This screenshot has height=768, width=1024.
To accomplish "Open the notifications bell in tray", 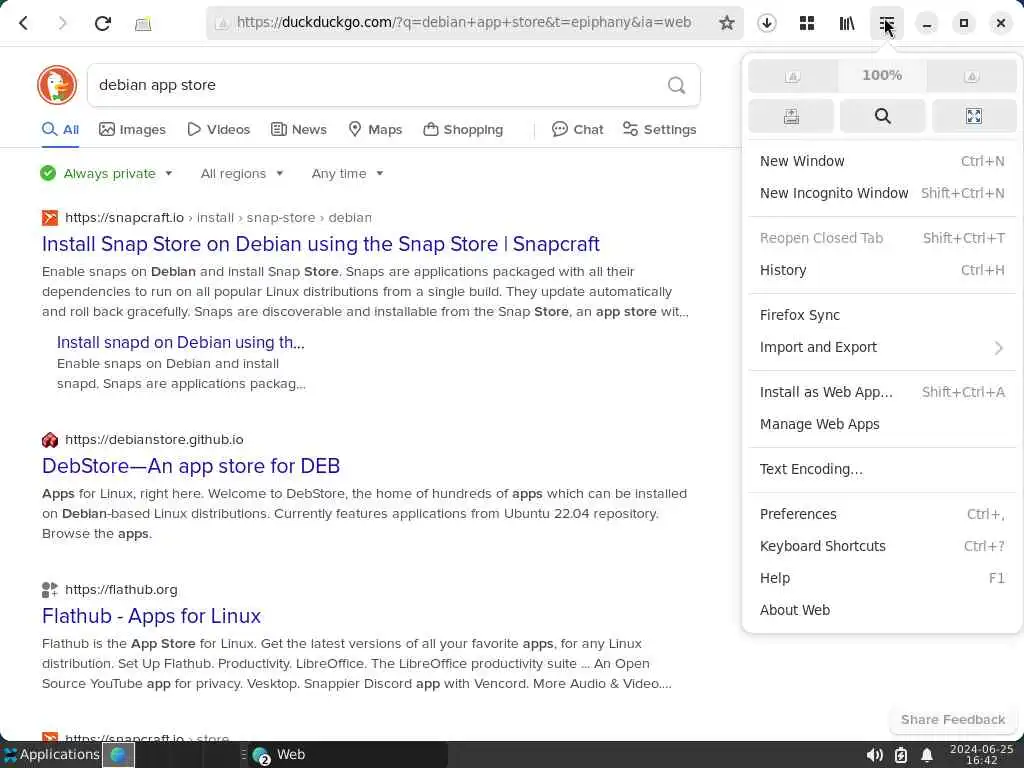I will click(x=927, y=756).
